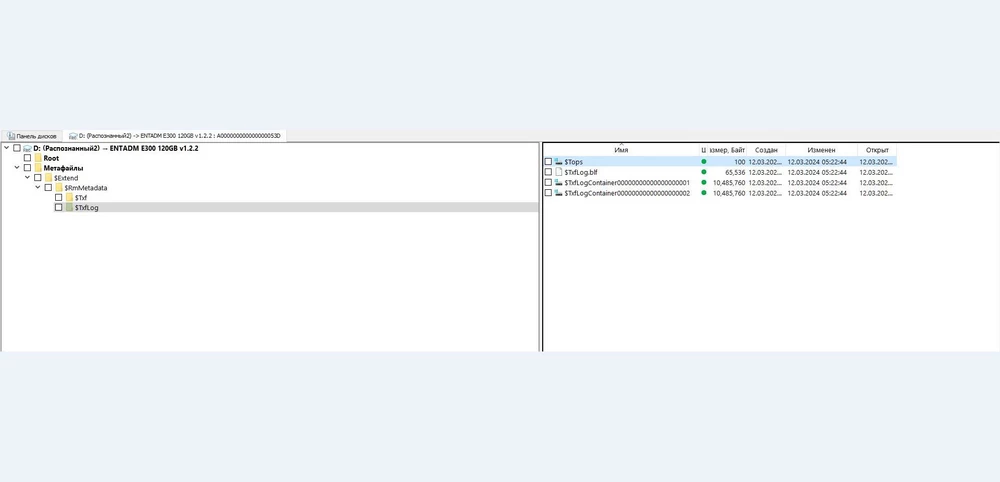Click the Root folder icon
The width and height of the screenshot is (1000, 482).
click(x=38, y=158)
